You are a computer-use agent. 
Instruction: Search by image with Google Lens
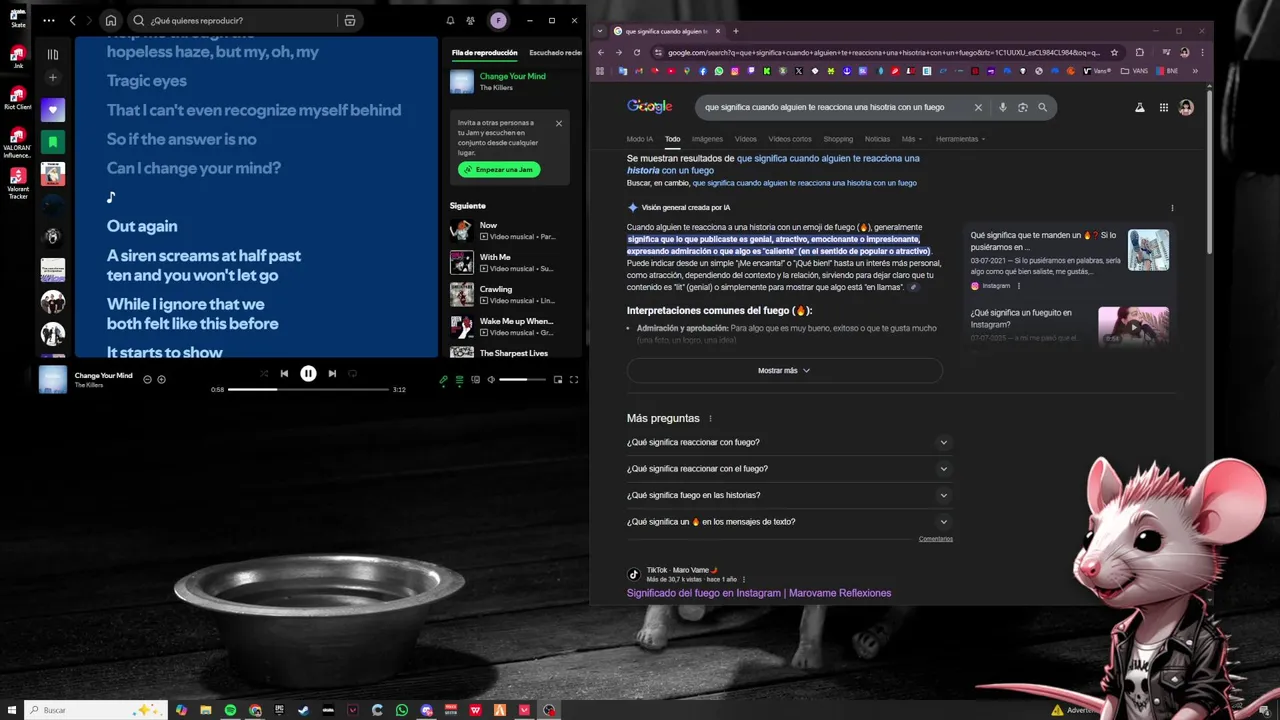pos(1022,107)
